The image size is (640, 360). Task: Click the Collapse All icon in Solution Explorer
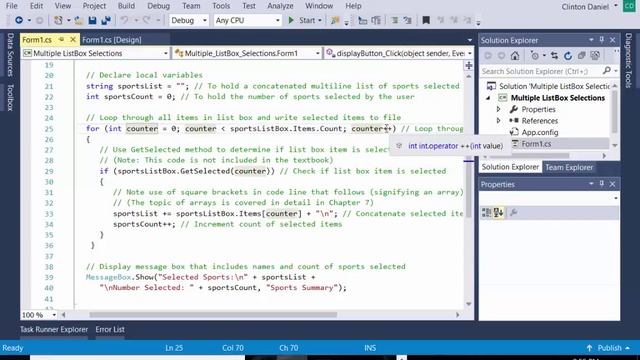tap(582, 56)
